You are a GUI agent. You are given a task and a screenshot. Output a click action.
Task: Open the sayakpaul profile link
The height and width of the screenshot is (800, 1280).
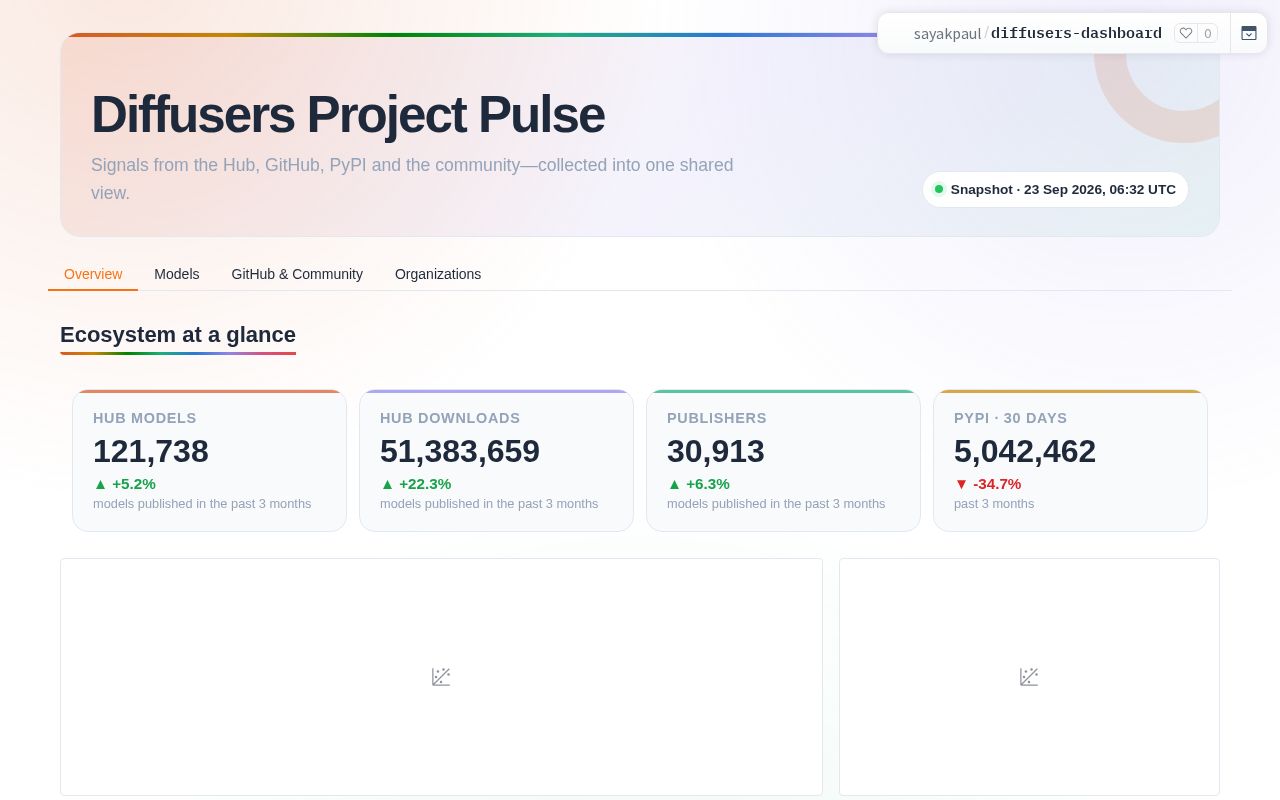(947, 34)
